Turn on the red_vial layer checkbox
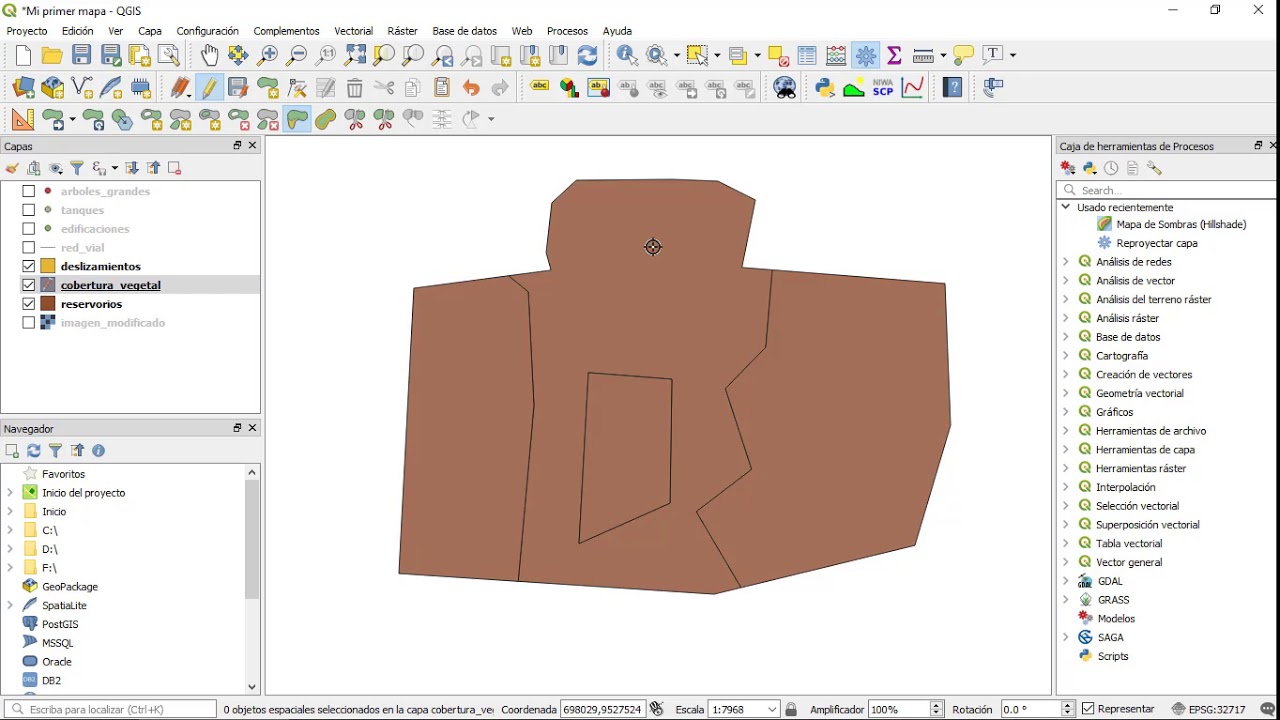This screenshot has width=1280, height=720. 29,248
